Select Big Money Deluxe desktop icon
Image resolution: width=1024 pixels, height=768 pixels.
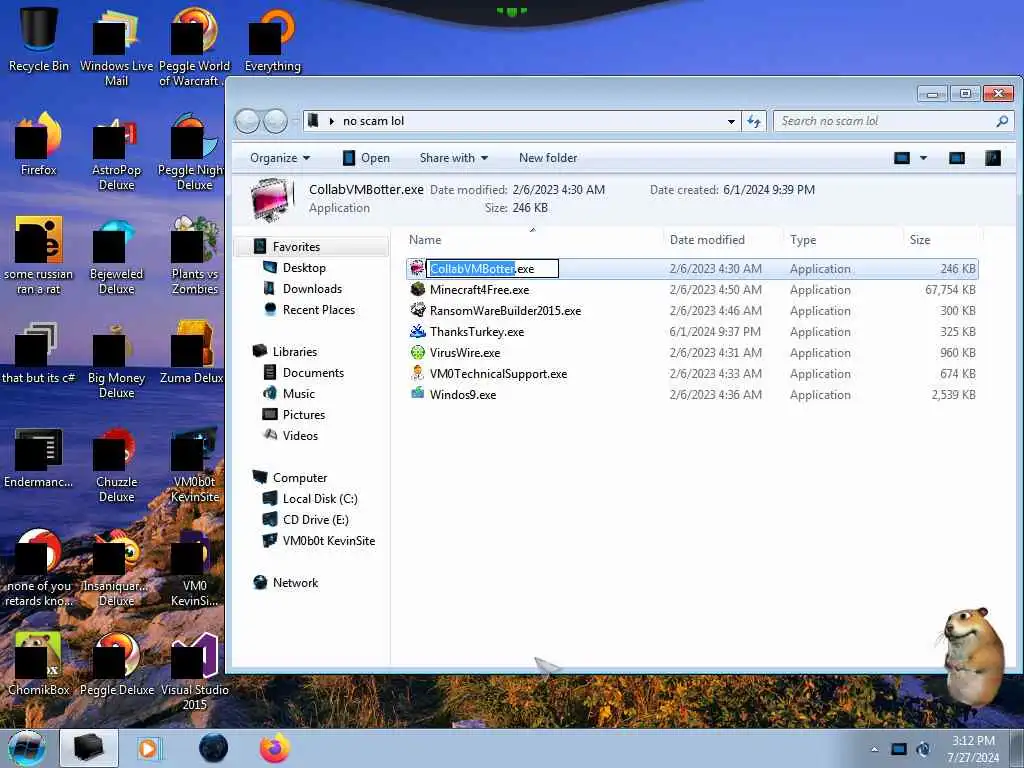click(116, 360)
